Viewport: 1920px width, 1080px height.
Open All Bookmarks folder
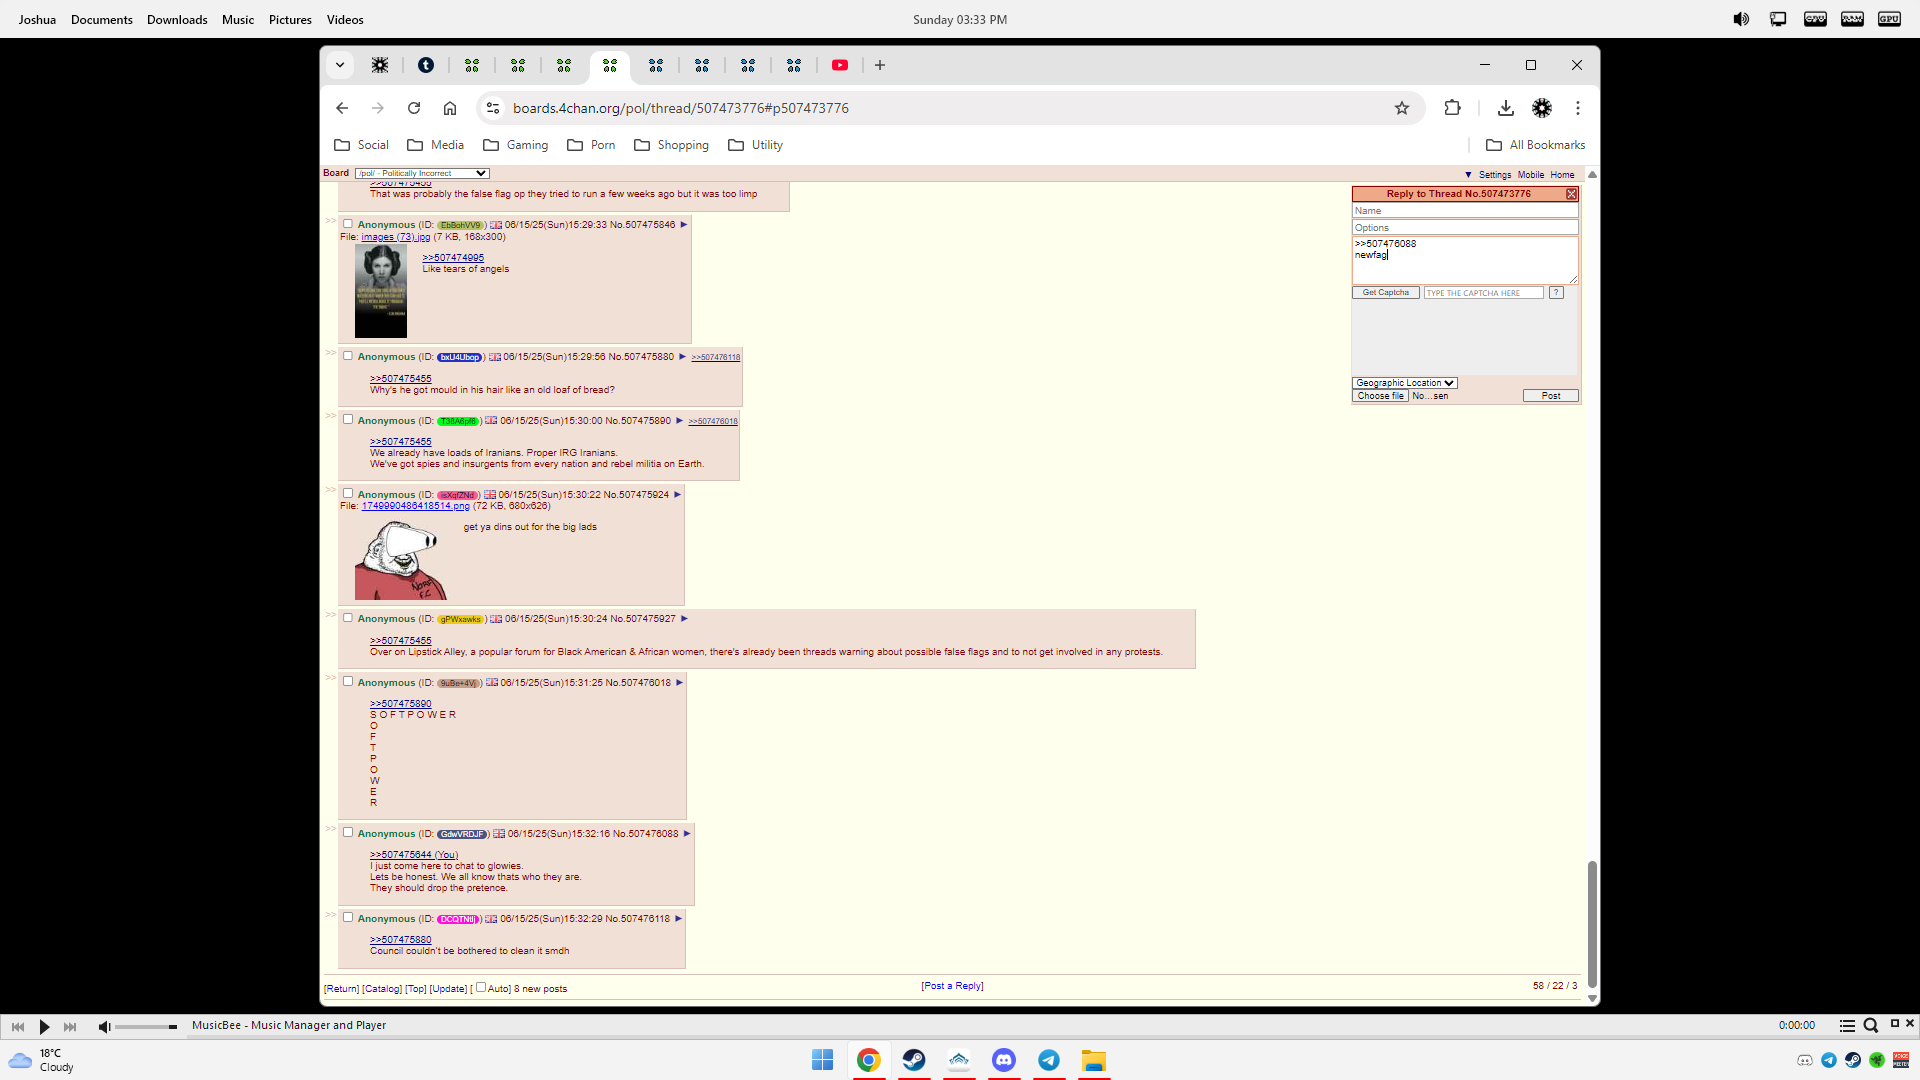pyautogui.click(x=1536, y=145)
